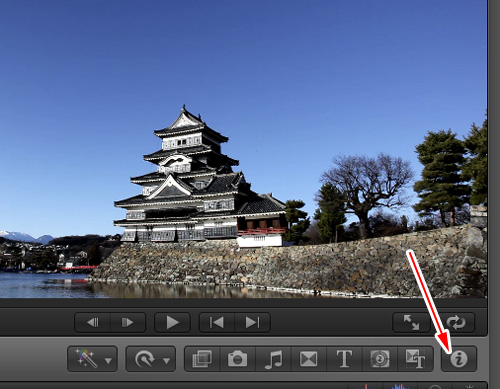
Task: Step forward one frame in viewer
Action: click(x=128, y=322)
